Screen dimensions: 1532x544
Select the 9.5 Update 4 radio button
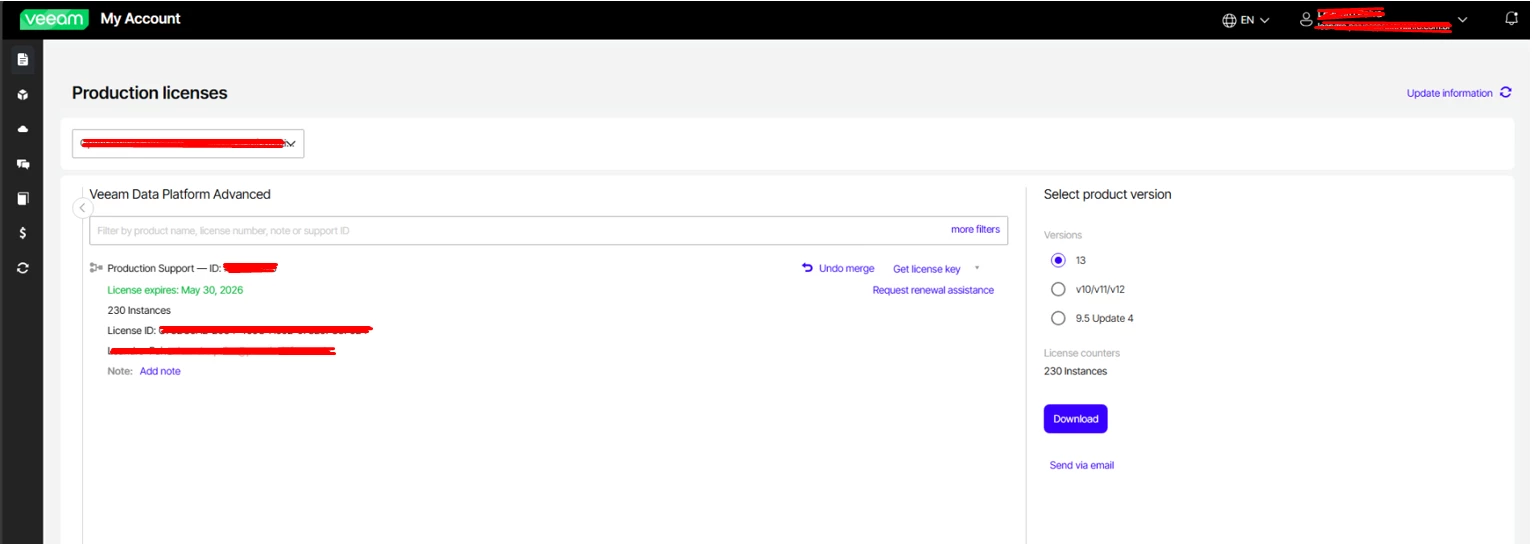(1058, 318)
